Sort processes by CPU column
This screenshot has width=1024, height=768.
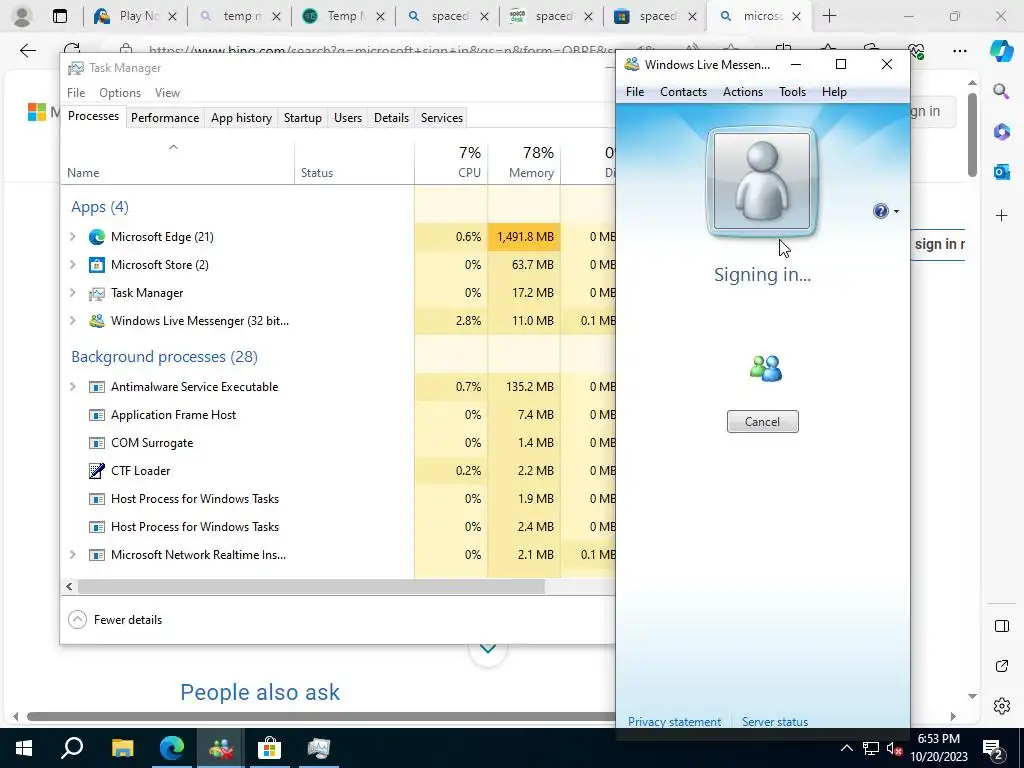(451, 162)
